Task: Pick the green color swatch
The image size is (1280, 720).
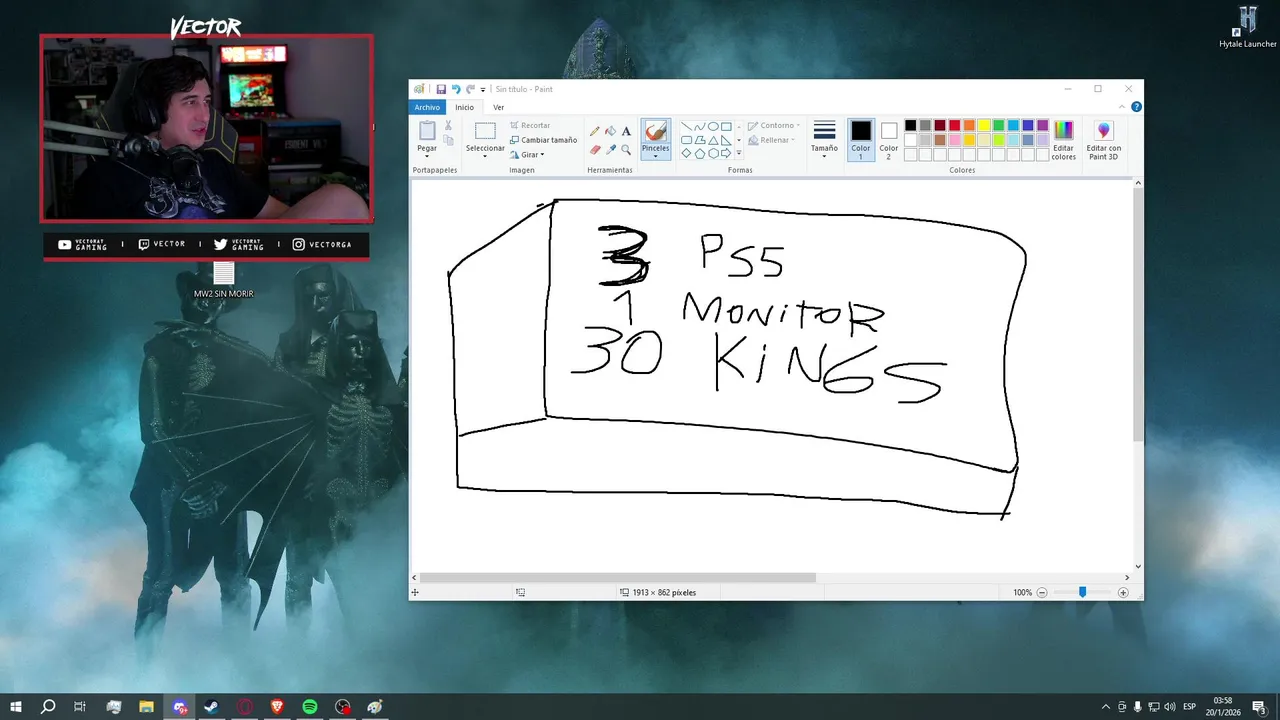Action: pos(999,125)
